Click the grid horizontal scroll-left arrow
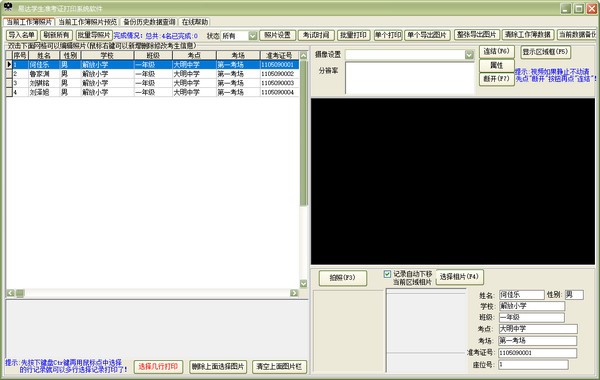 tap(10, 293)
